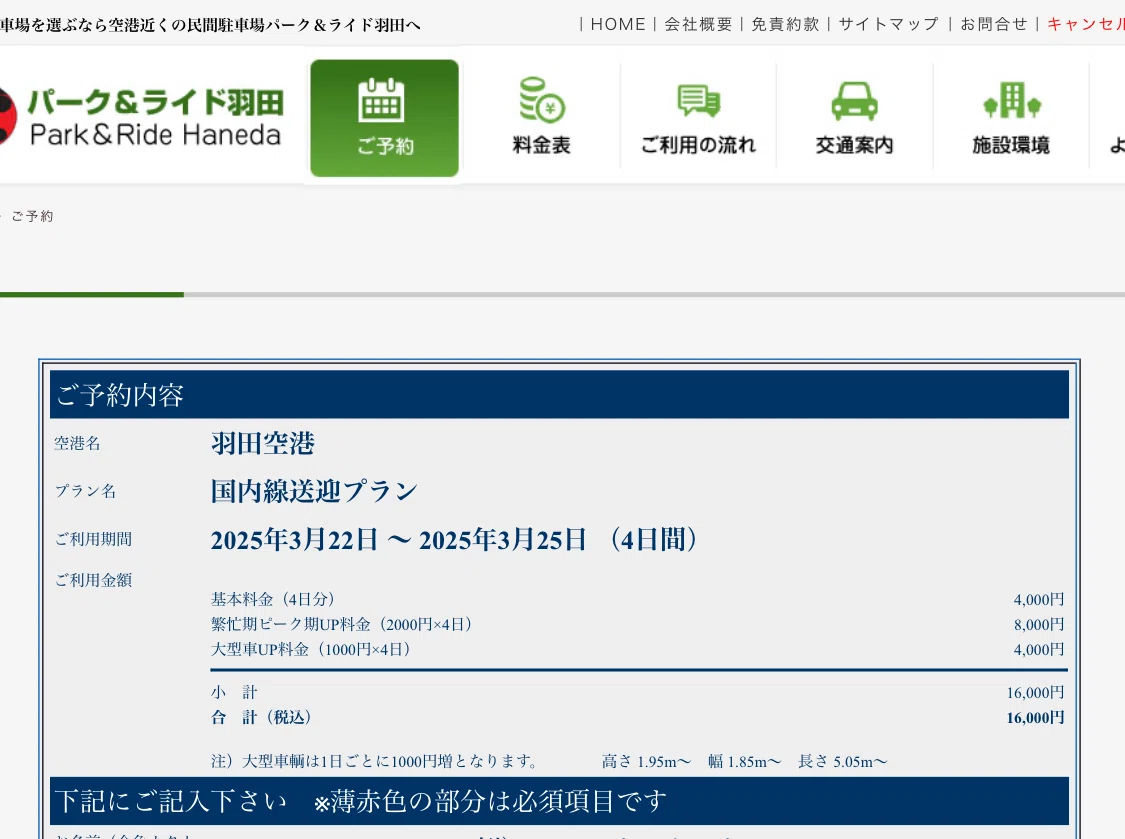Open the 免責約款 link
1125x839 pixels.
point(785,24)
